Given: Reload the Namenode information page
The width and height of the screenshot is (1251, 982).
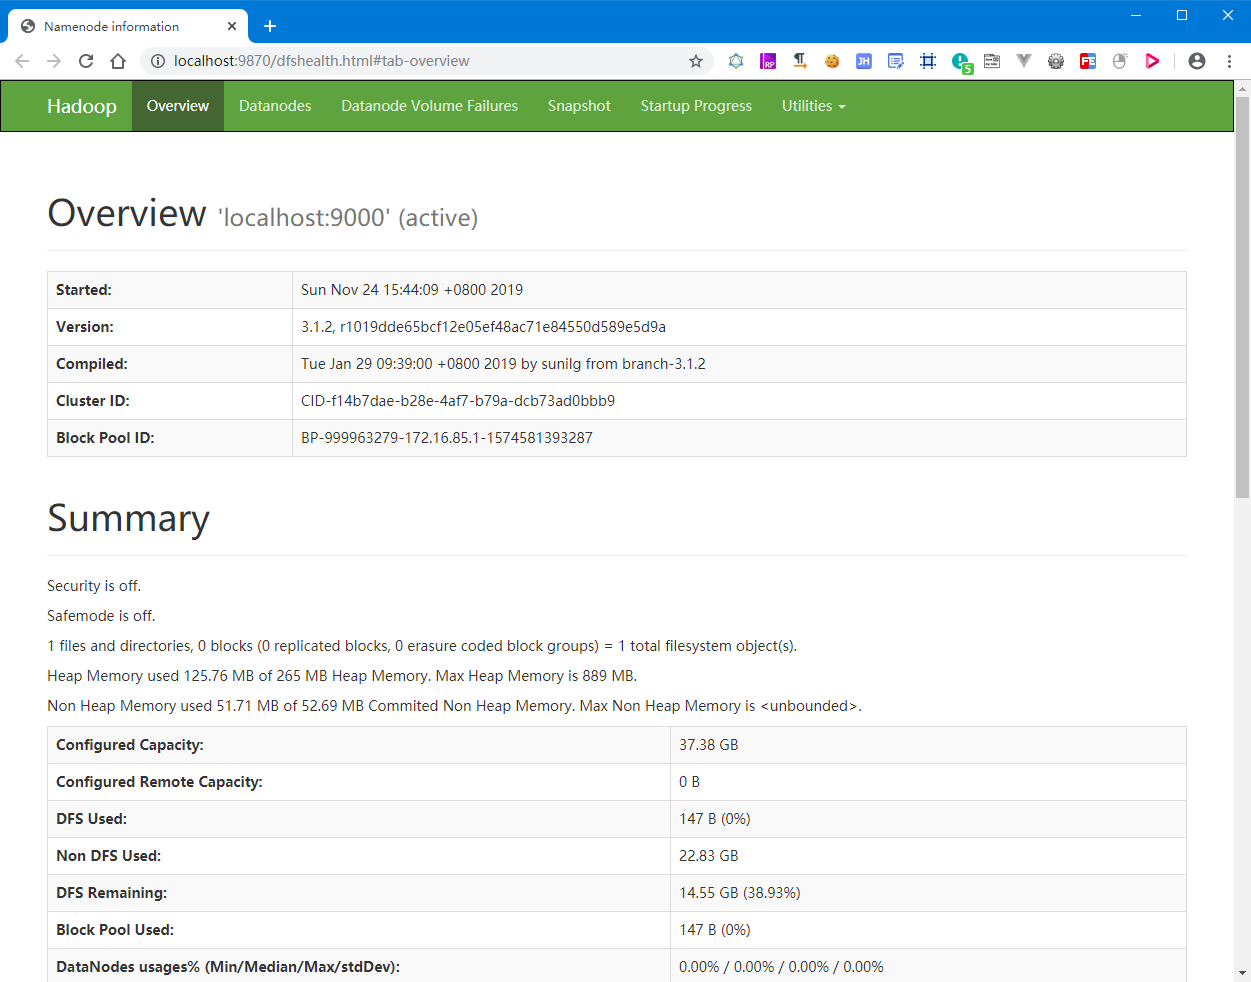Looking at the screenshot, I should tap(86, 61).
